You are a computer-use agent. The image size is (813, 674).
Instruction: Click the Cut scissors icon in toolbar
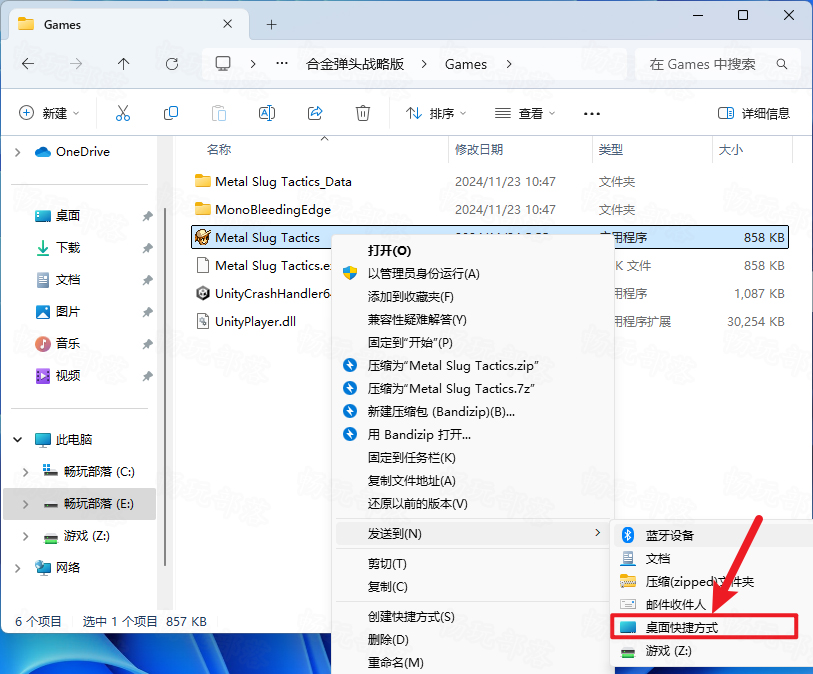click(123, 113)
